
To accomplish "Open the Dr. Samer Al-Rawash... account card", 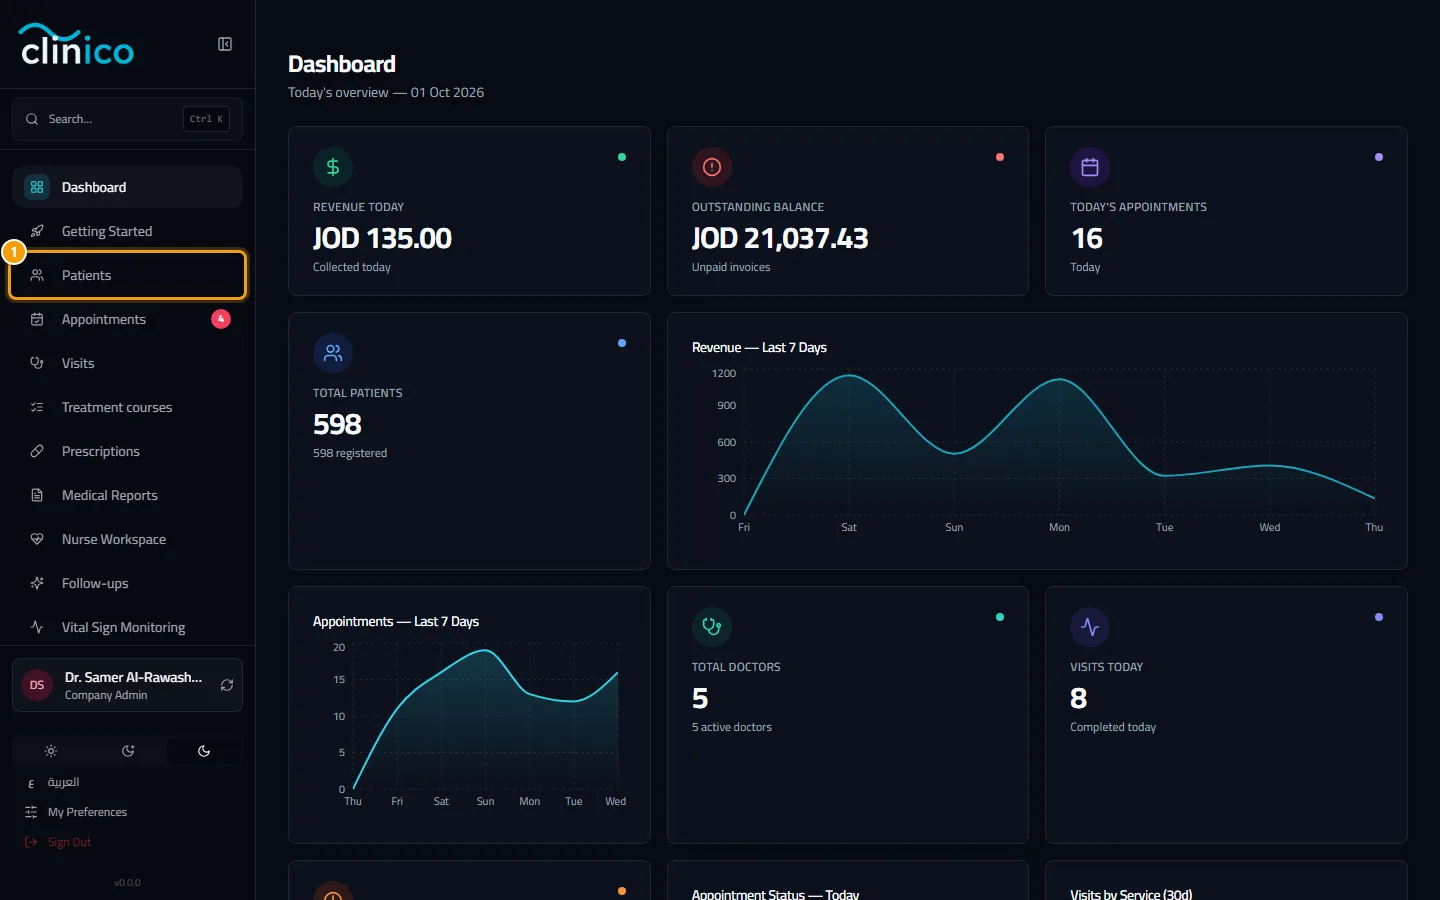I will 127,685.
